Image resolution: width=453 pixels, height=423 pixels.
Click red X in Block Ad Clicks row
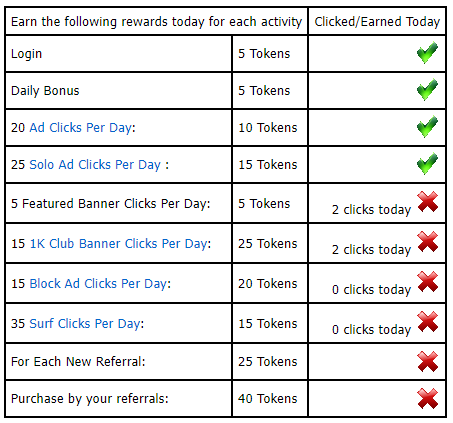click(428, 282)
